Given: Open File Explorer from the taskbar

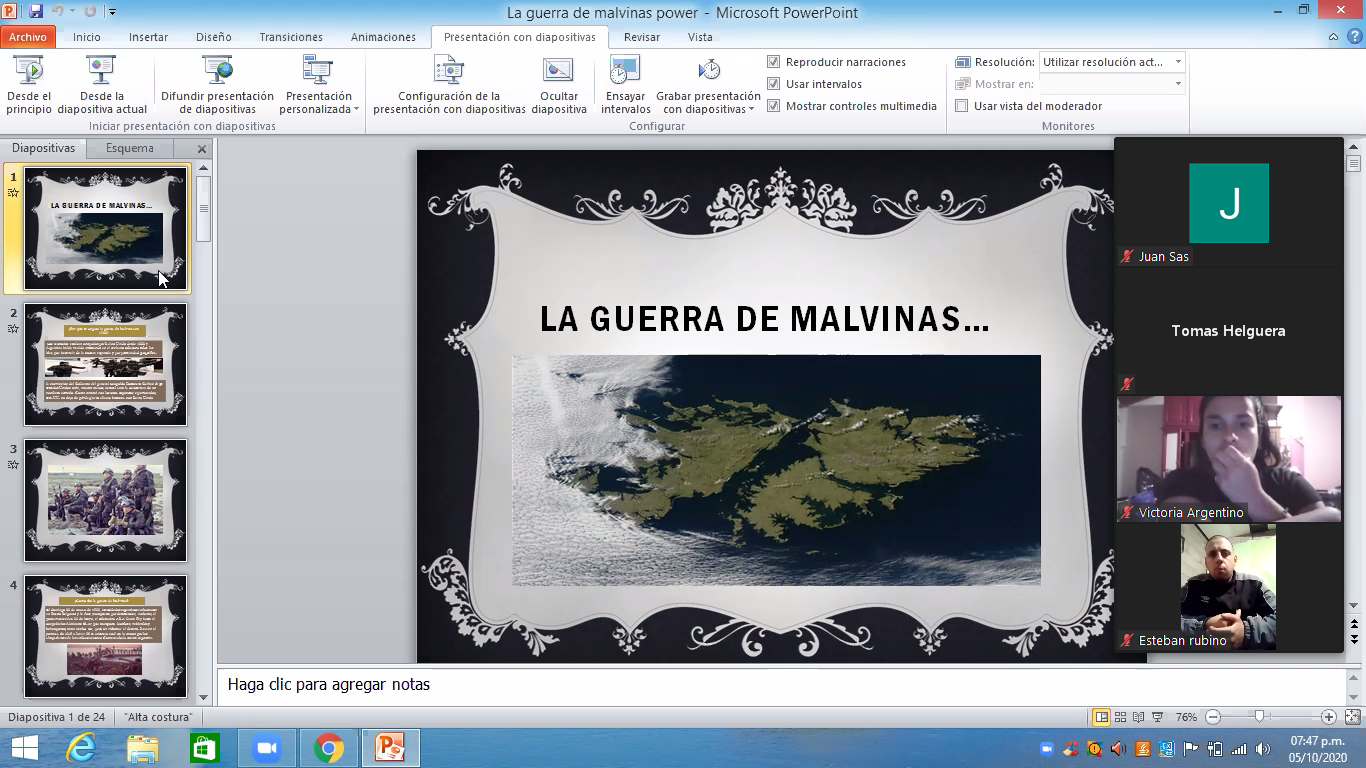Looking at the screenshot, I should click(x=143, y=748).
